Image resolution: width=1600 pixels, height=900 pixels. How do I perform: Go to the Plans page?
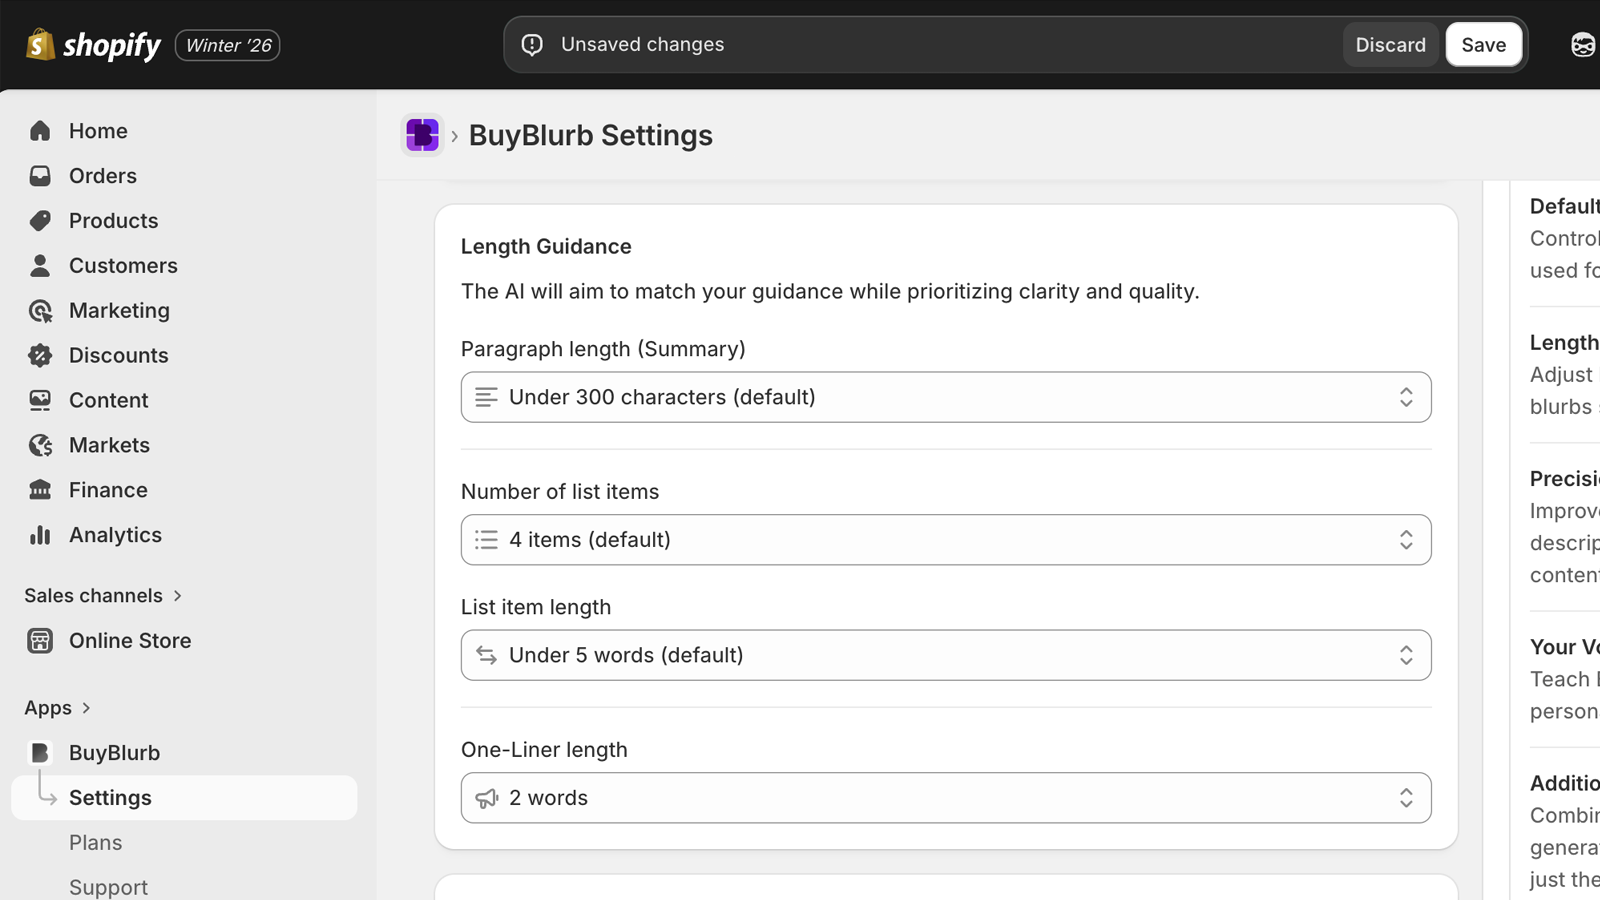pyautogui.click(x=95, y=842)
